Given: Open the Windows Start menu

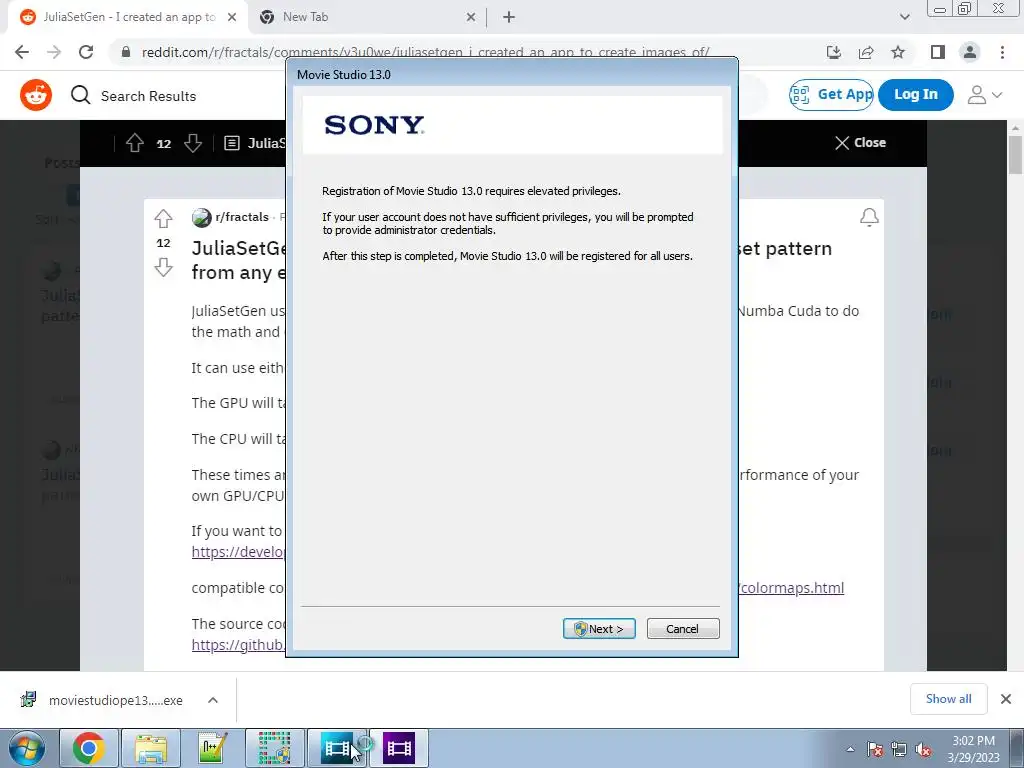Looking at the screenshot, I should coord(25,748).
